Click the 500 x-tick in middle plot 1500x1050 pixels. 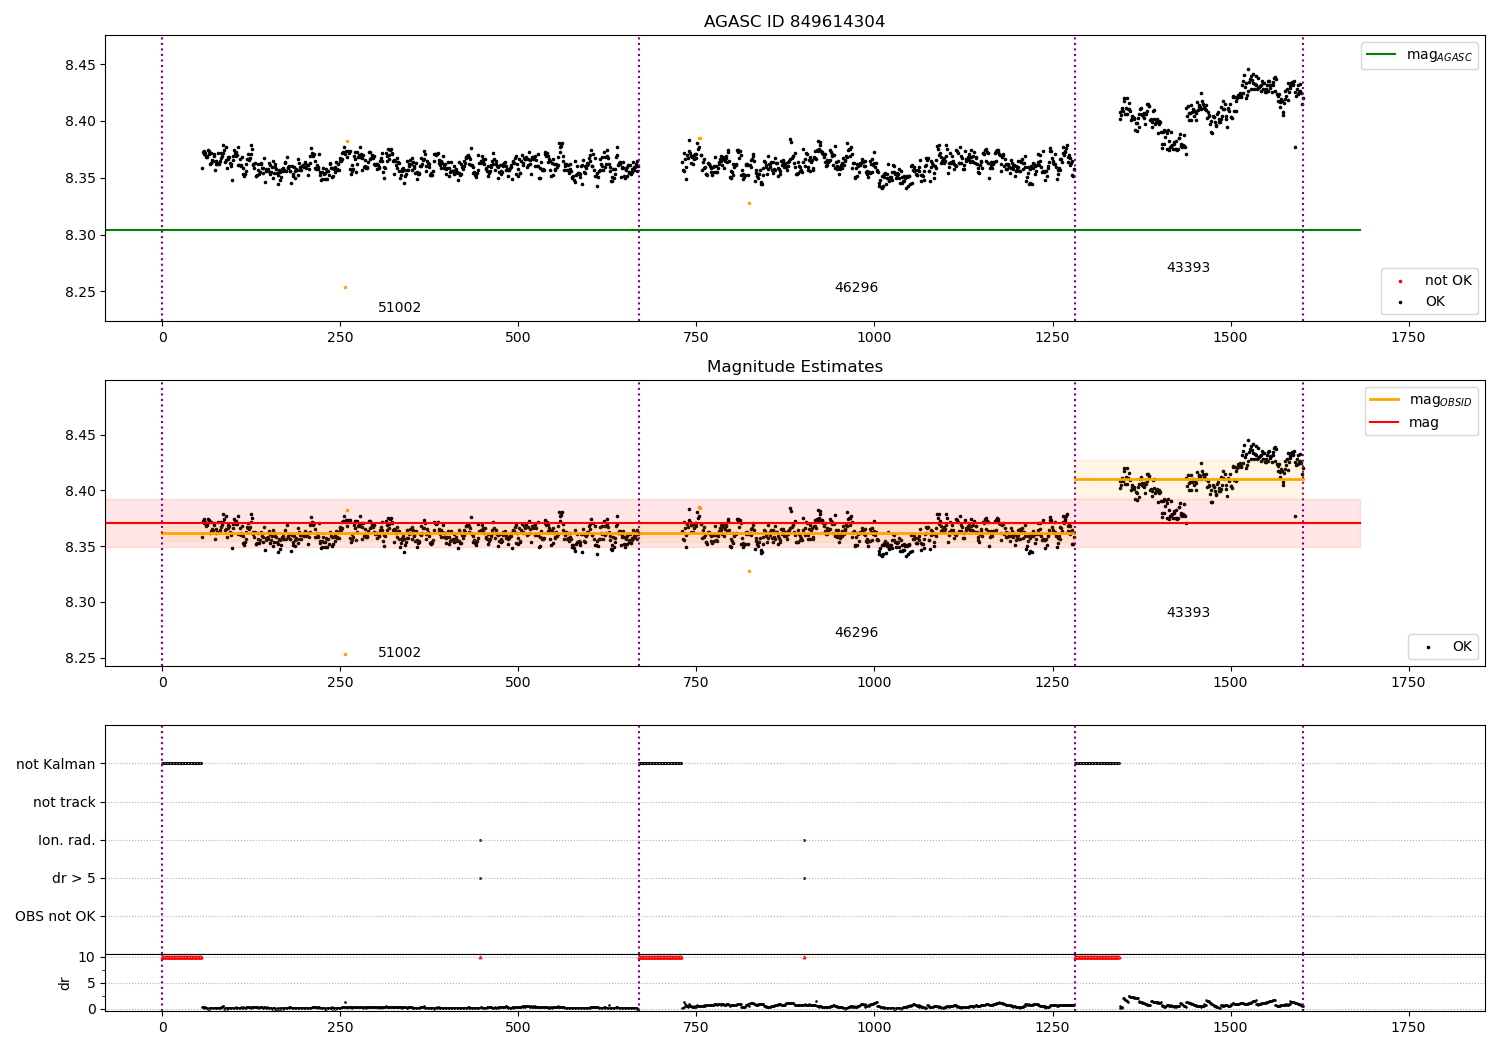[x=518, y=682]
